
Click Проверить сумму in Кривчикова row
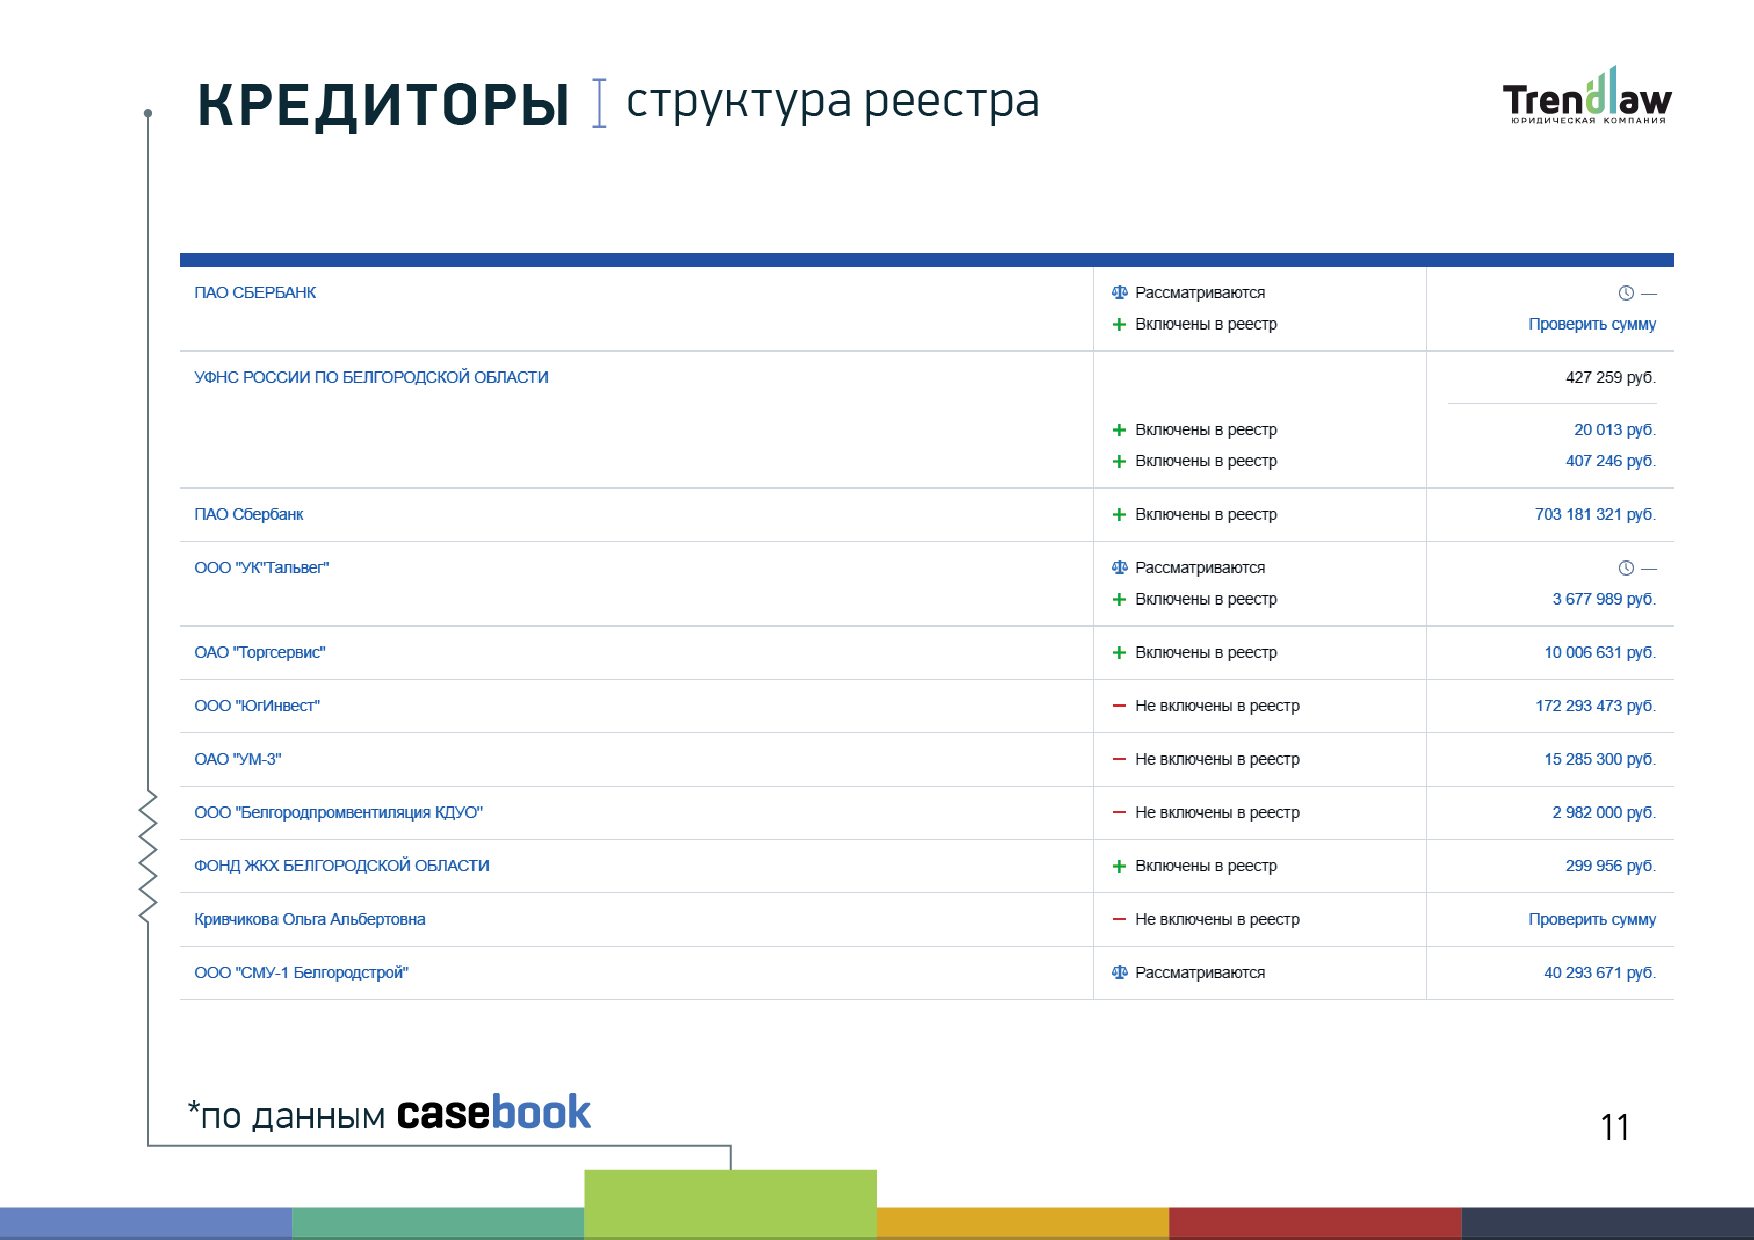[x=1592, y=920]
